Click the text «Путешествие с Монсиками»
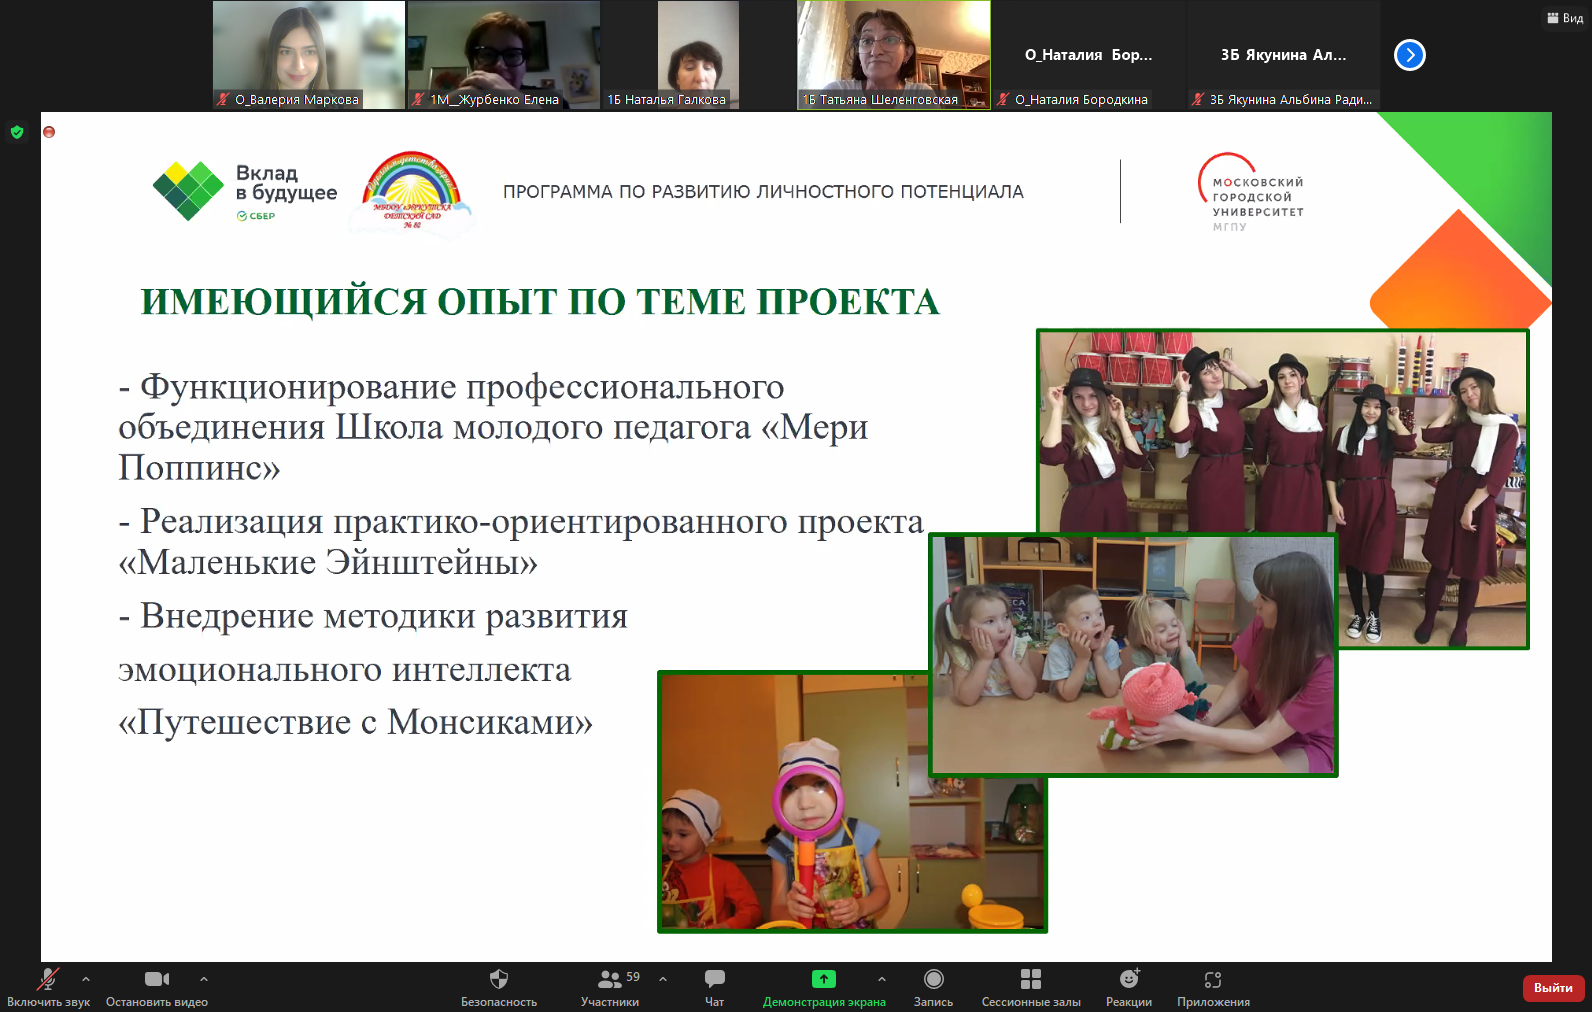 click(x=355, y=722)
